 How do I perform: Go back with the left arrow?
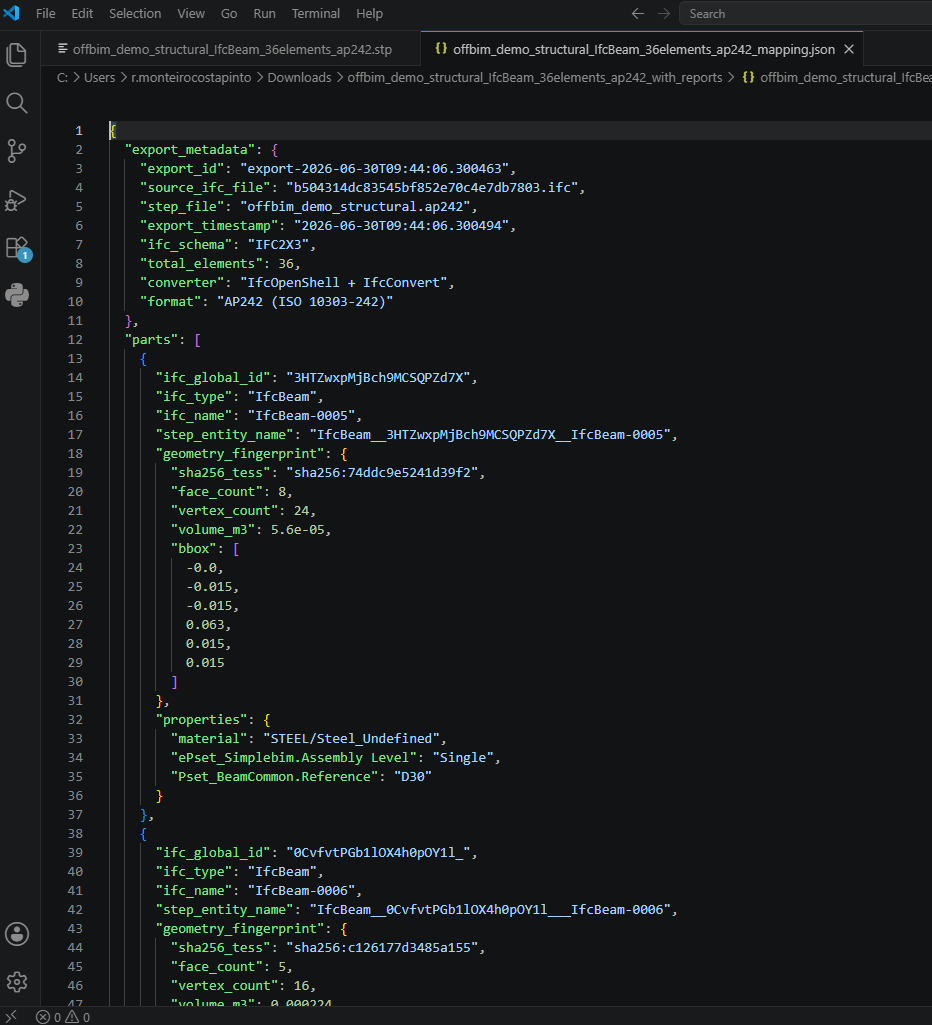pyautogui.click(x=638, y=14)
